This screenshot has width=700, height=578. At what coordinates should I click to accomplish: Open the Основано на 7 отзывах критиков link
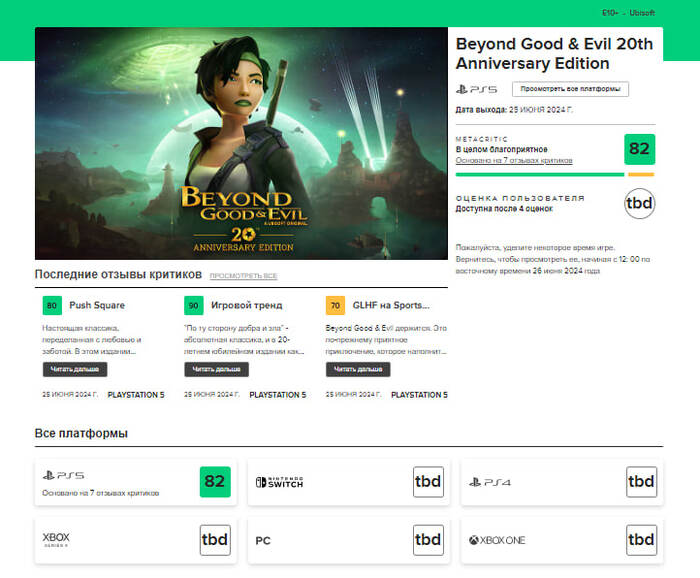click(514, 160)
